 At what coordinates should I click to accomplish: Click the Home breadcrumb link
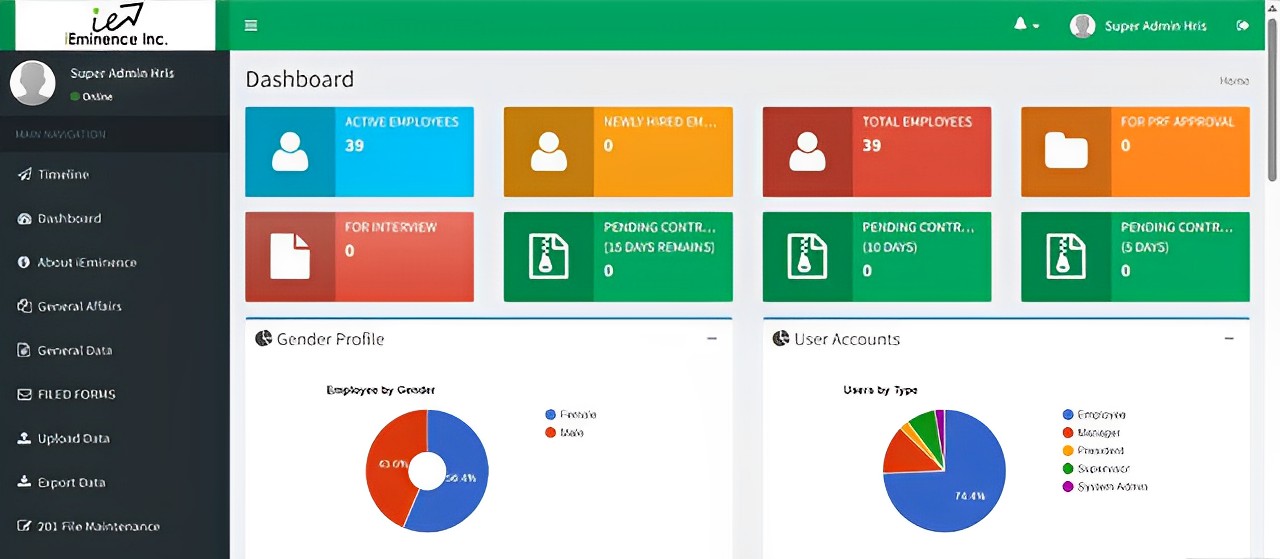[x=1234, y=81]
